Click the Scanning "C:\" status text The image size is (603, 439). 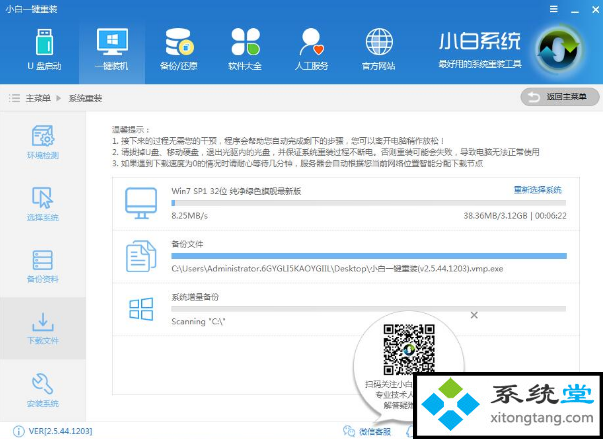point(198,321)
